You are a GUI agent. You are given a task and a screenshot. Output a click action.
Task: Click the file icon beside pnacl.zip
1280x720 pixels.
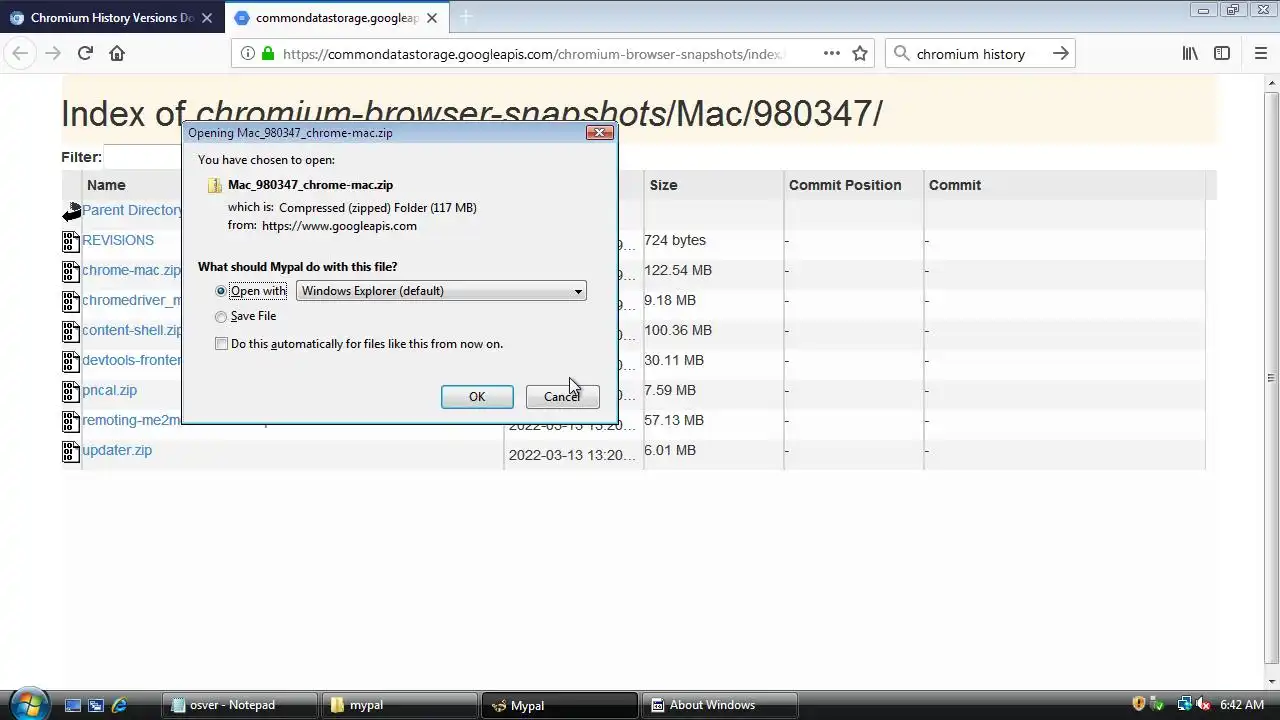[x=71, y=391]
